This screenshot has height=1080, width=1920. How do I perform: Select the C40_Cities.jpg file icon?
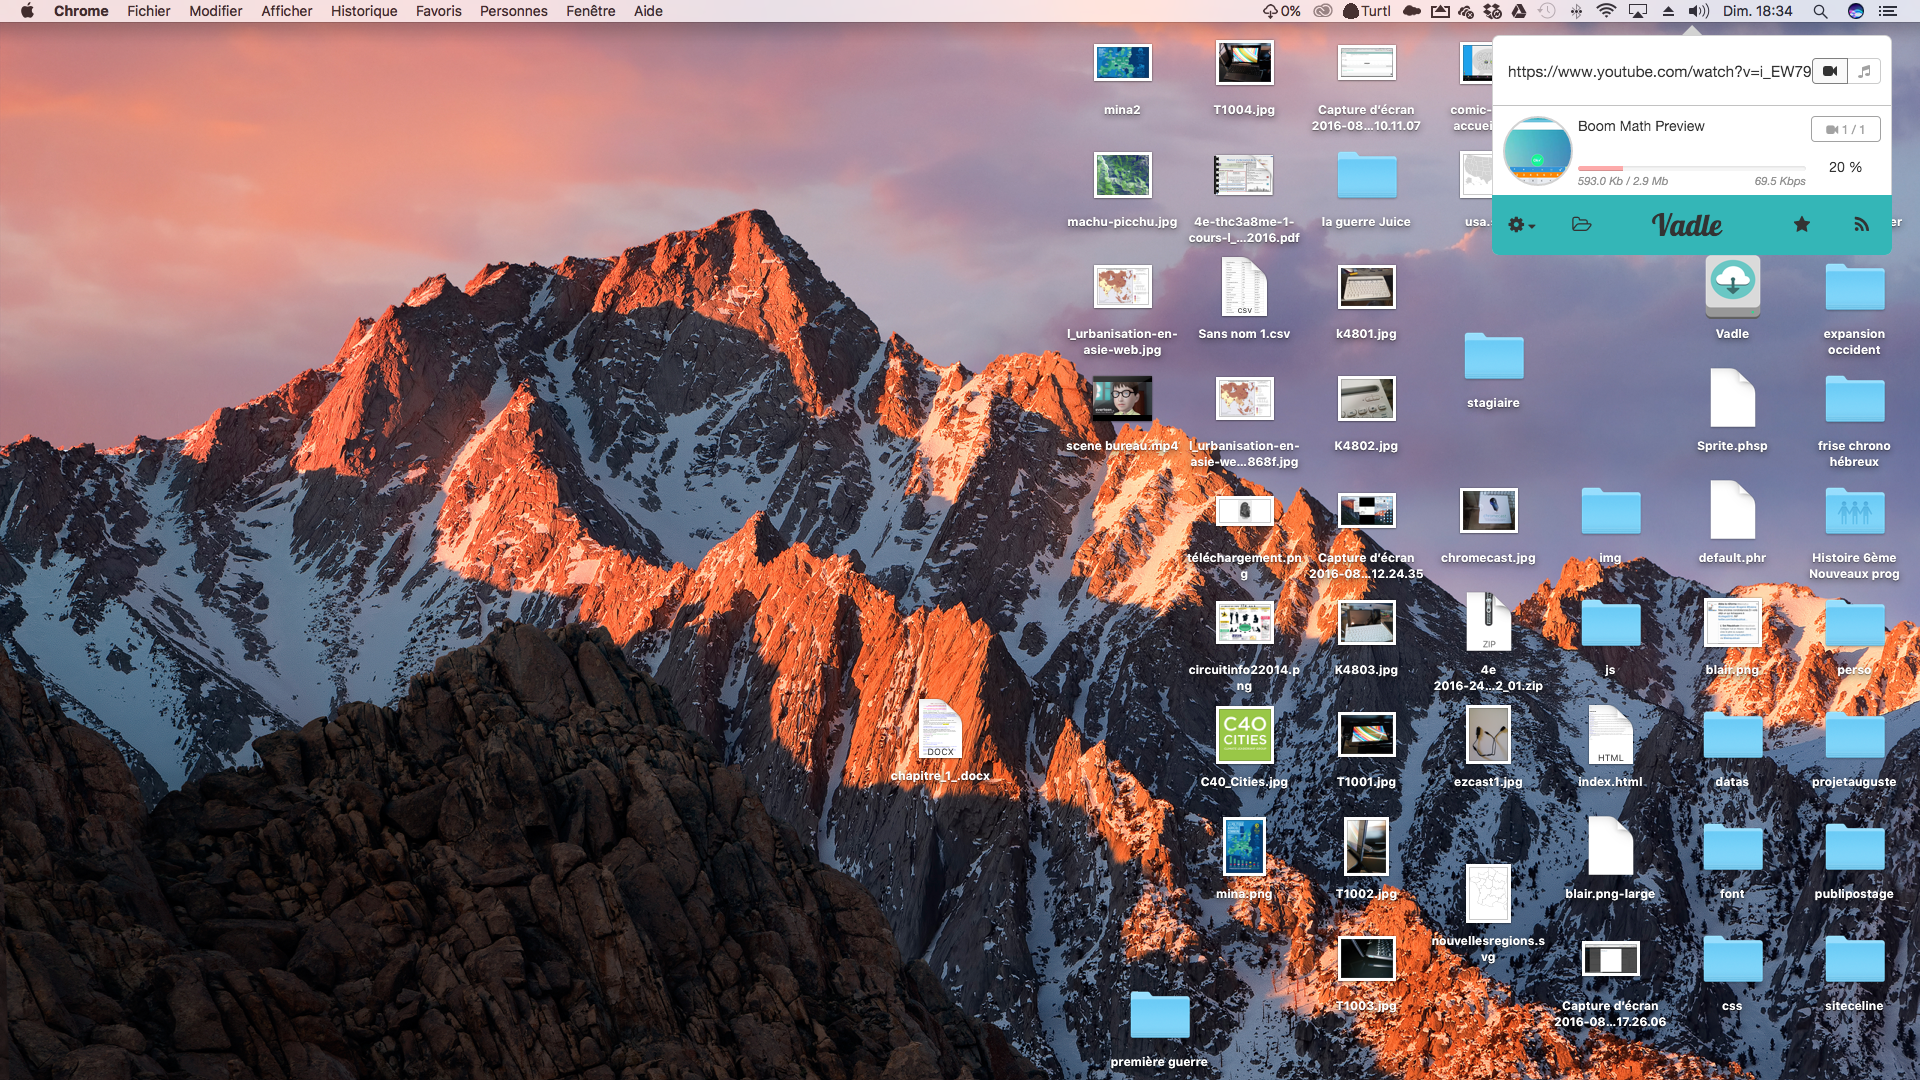tap(1244, 734)
